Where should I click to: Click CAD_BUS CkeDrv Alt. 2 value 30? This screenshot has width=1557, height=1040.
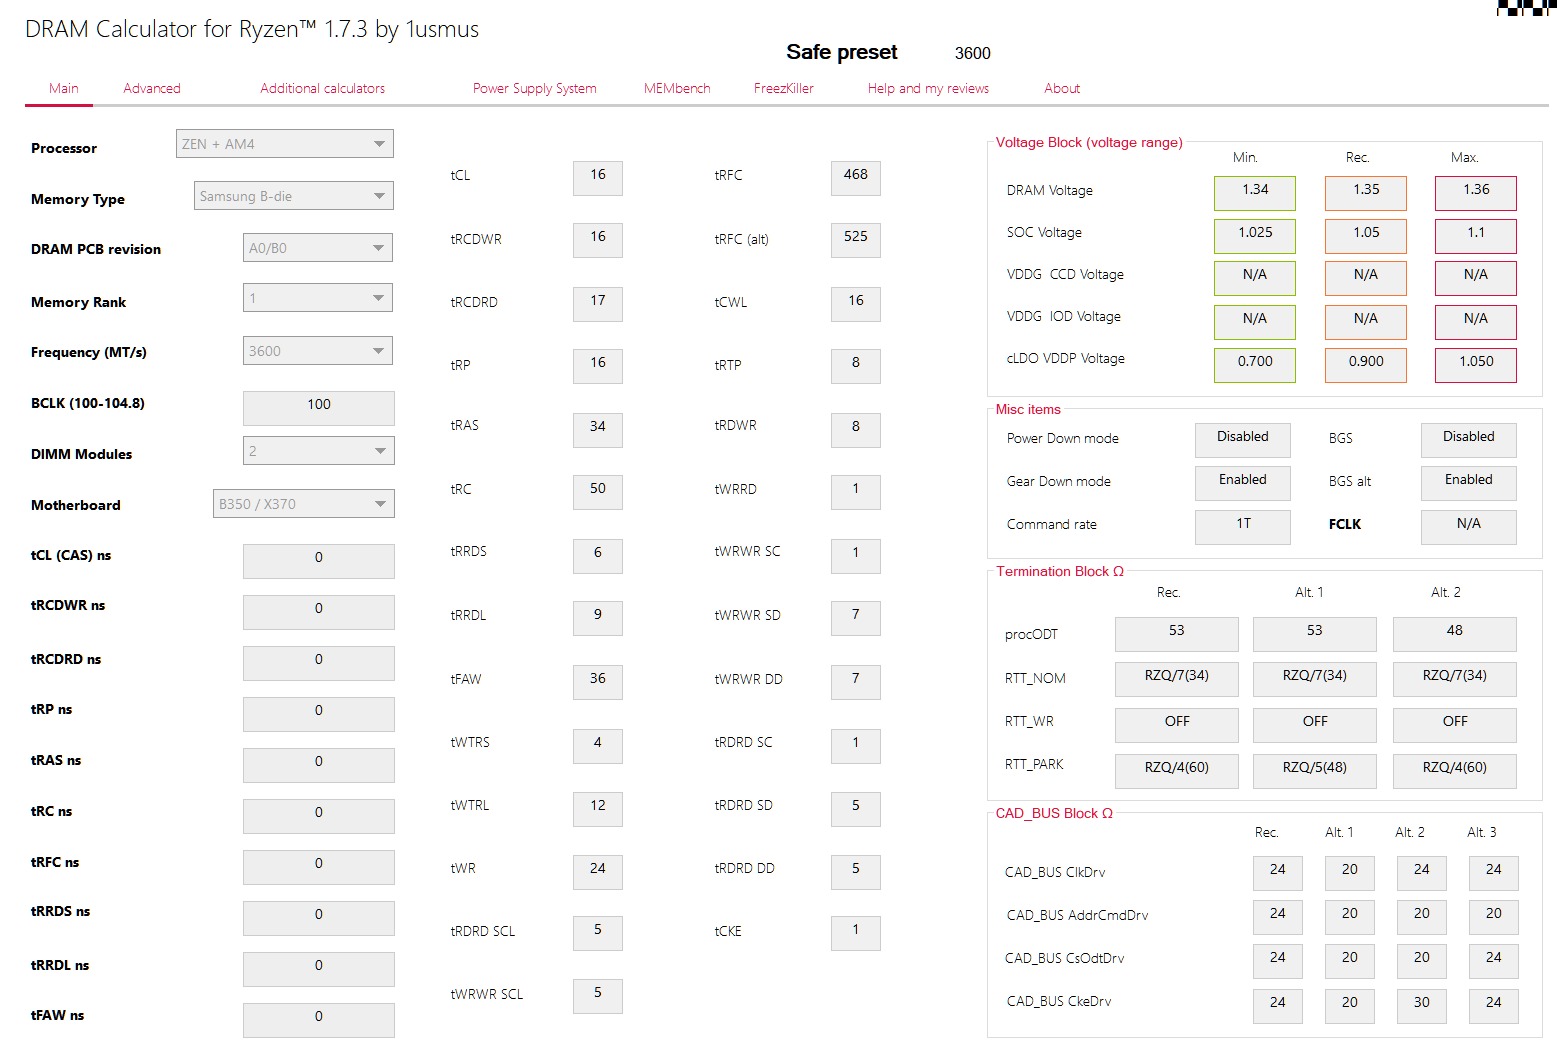point(1422,1006)
